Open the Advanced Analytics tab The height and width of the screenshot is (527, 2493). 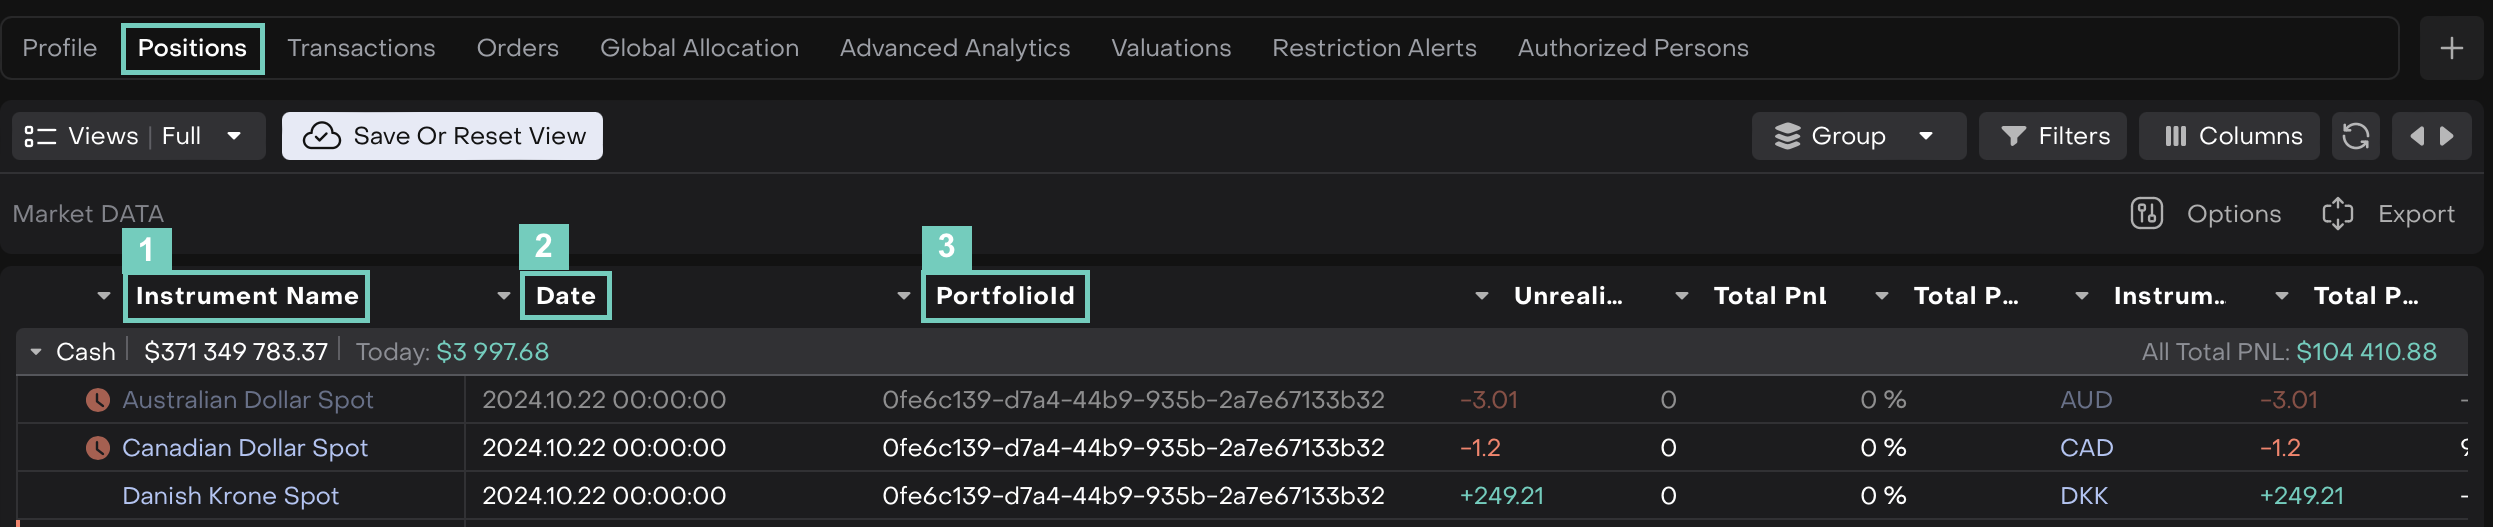(x=955, y=48)
